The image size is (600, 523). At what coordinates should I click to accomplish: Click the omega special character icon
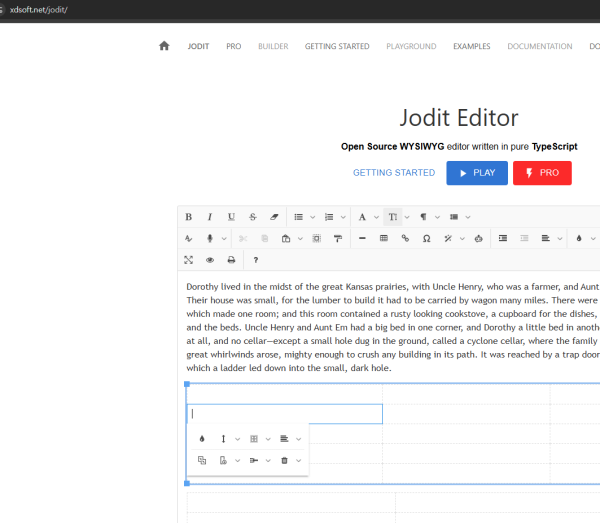click(427, 239)
